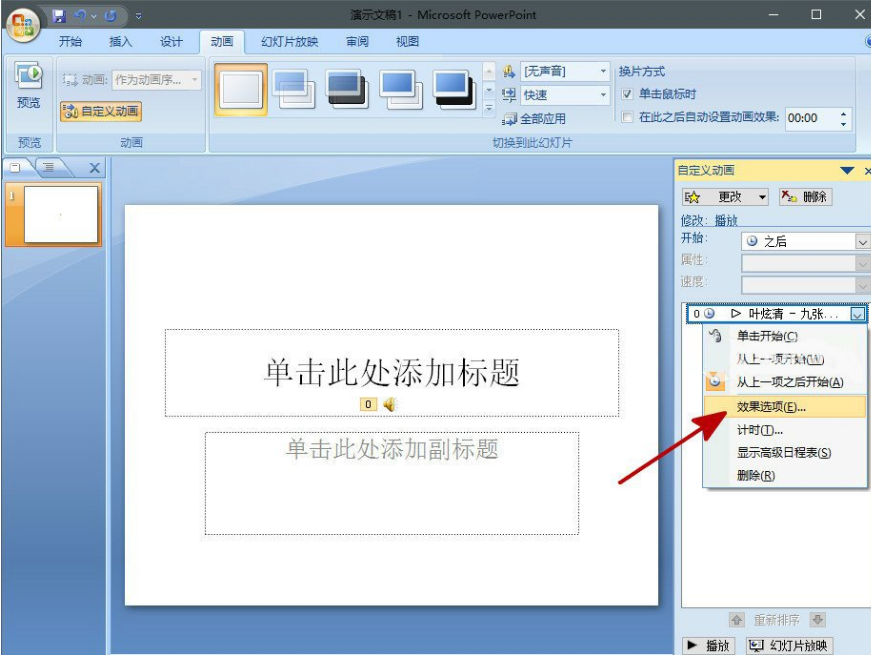Switch to the 审阅 ribbon tab

pyautogui.click(x=357, y=42)
